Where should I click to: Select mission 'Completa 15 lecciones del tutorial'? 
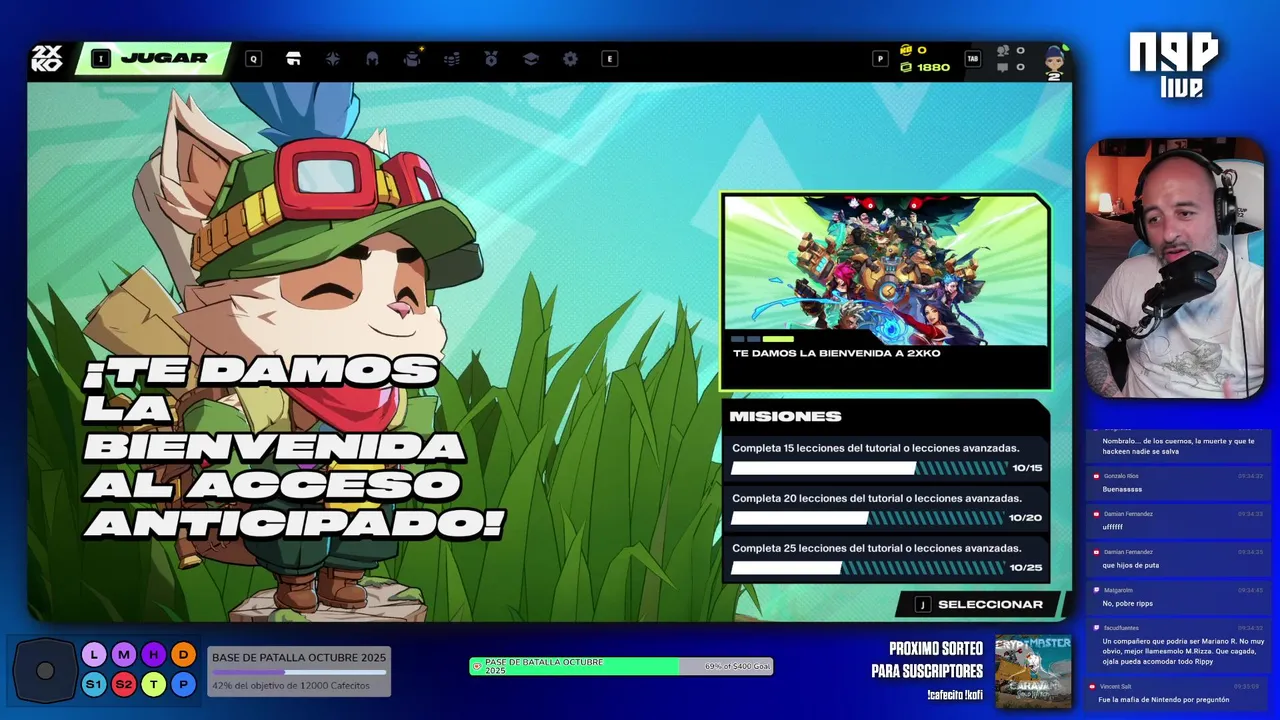885,459
